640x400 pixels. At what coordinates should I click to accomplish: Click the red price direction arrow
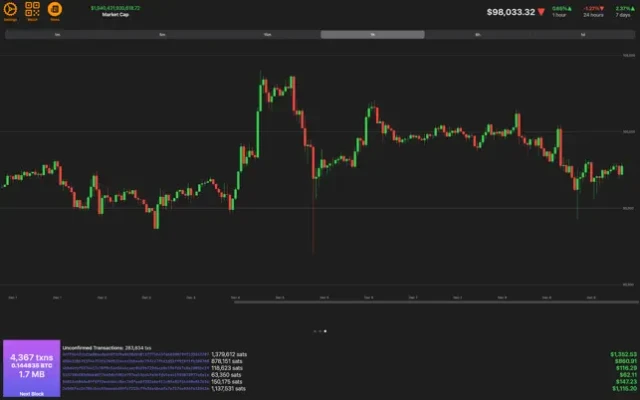tap(541, 12)
